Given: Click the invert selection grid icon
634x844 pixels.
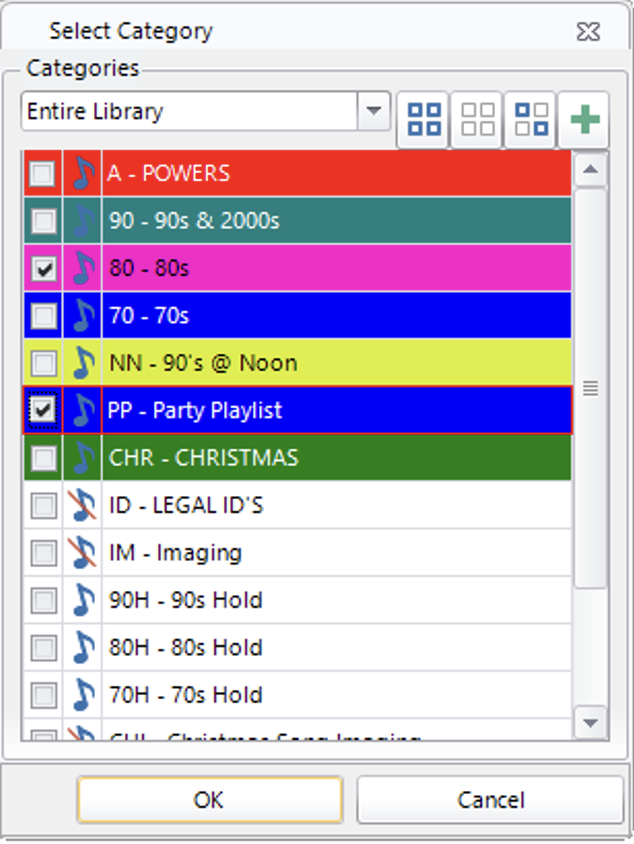Looking at the screenshot, I should [530, 119].
